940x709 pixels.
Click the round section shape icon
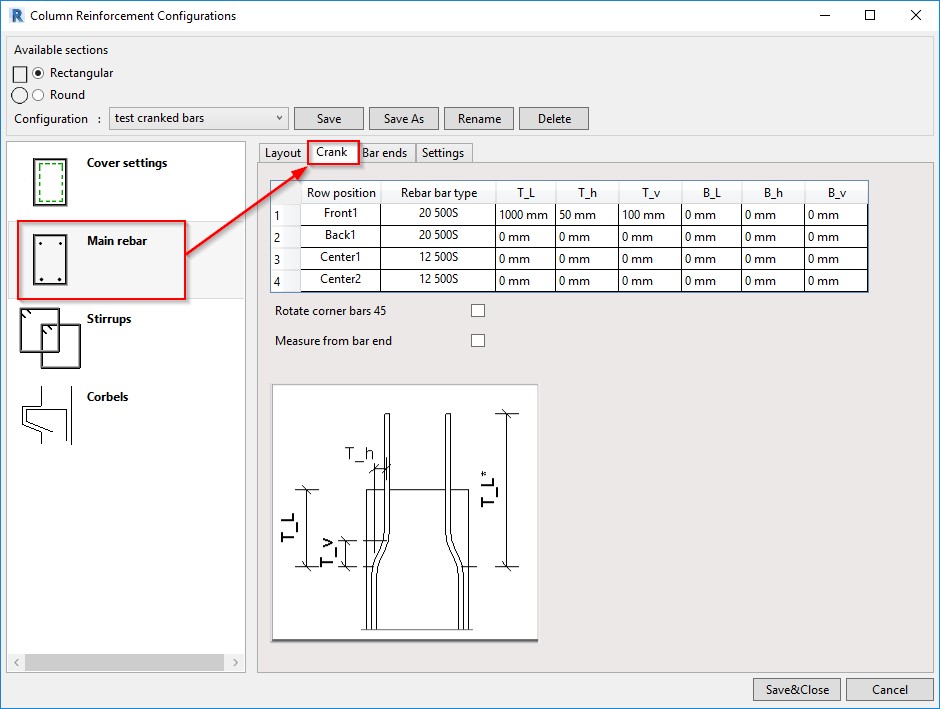20,95
